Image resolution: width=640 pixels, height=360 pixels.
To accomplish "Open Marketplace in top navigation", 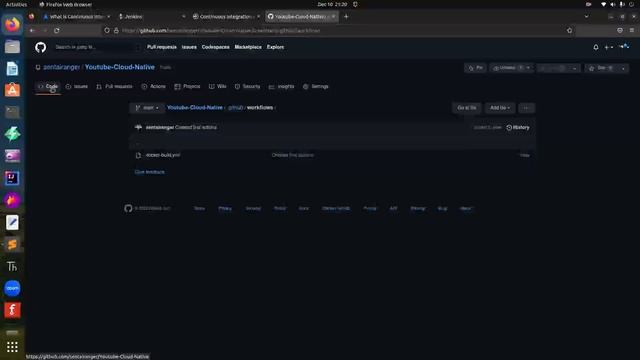I will [248, 47].
